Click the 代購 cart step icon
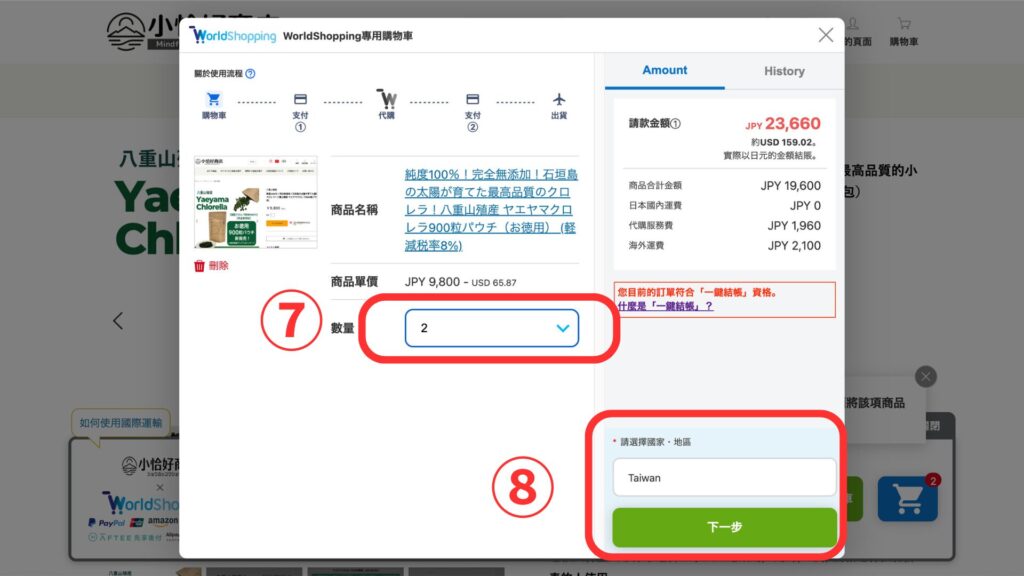Screen dimensions: 1024x576 pos(386,100)
